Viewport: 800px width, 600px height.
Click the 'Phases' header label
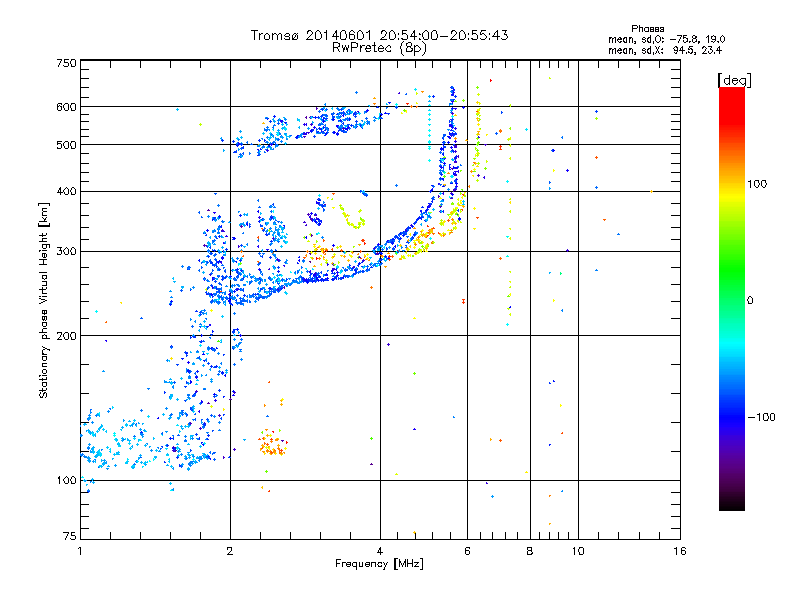(647, 29)
